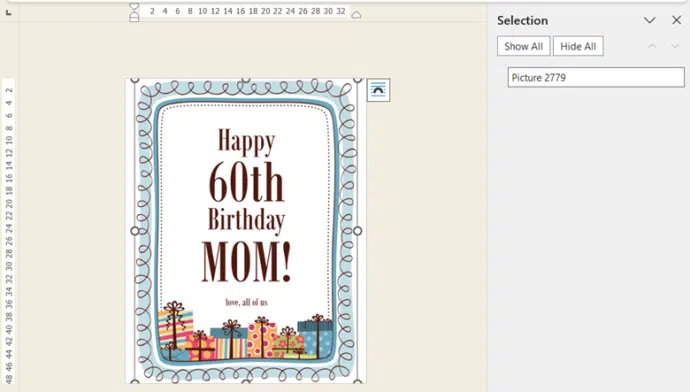Click the top-left corner handle of picture
The height and width of the screenshot is (392, 690).
click(x=135, y=80)
